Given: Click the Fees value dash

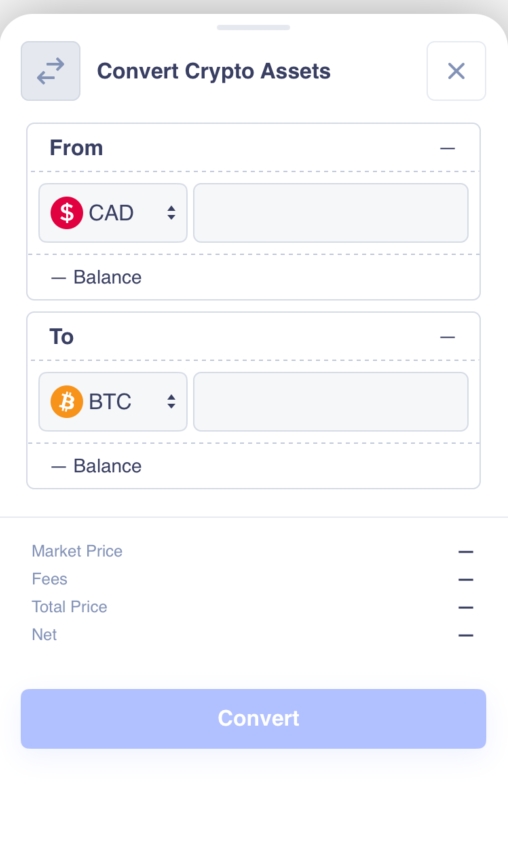Looking at the screenshot, I should [466, 580].
